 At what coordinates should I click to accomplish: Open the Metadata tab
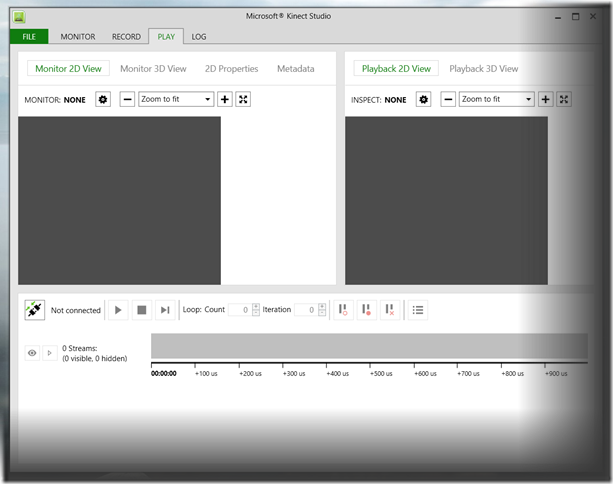296,69
